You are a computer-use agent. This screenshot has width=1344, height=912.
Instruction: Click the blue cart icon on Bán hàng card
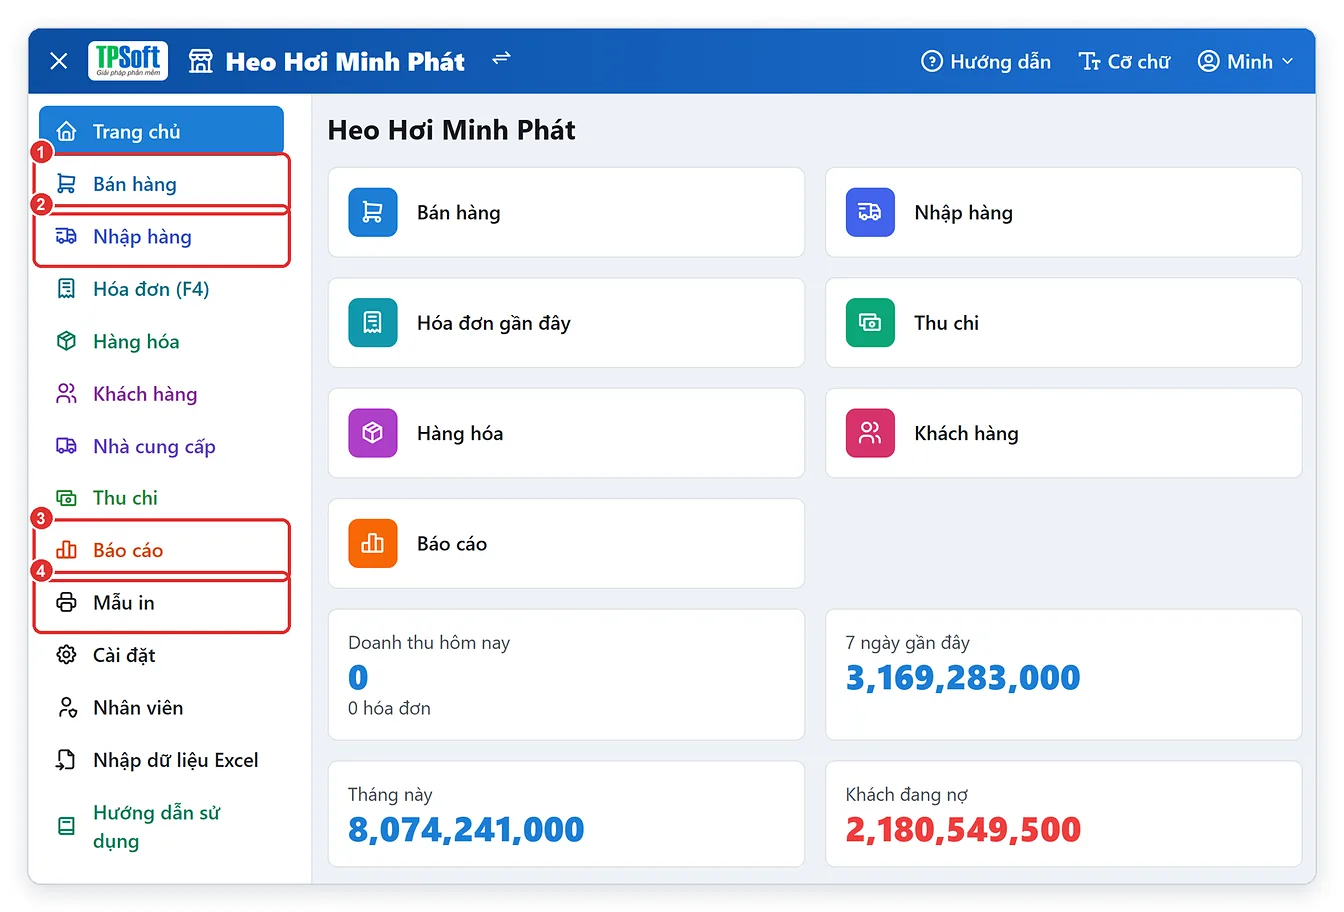(373, 212)
